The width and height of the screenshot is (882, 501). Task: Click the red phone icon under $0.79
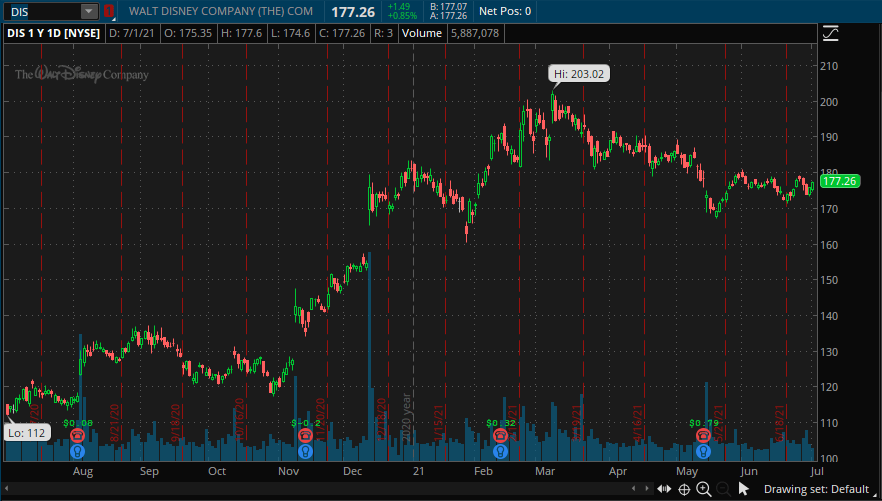[703, 435]
